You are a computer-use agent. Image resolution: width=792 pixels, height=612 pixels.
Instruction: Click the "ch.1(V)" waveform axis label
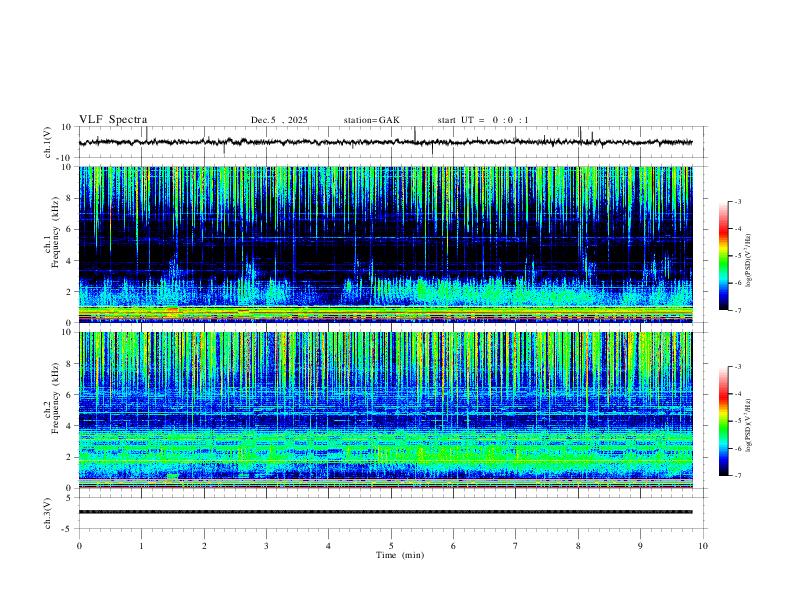click(48, 142)
